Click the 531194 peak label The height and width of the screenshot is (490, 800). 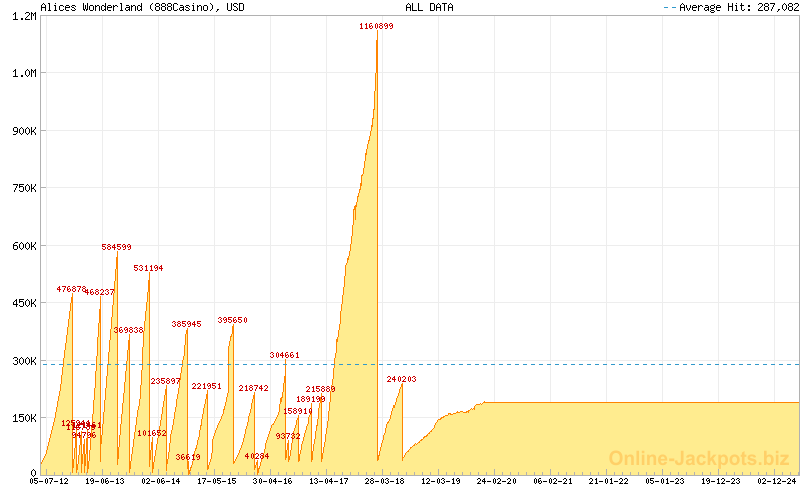coord(148,268)
